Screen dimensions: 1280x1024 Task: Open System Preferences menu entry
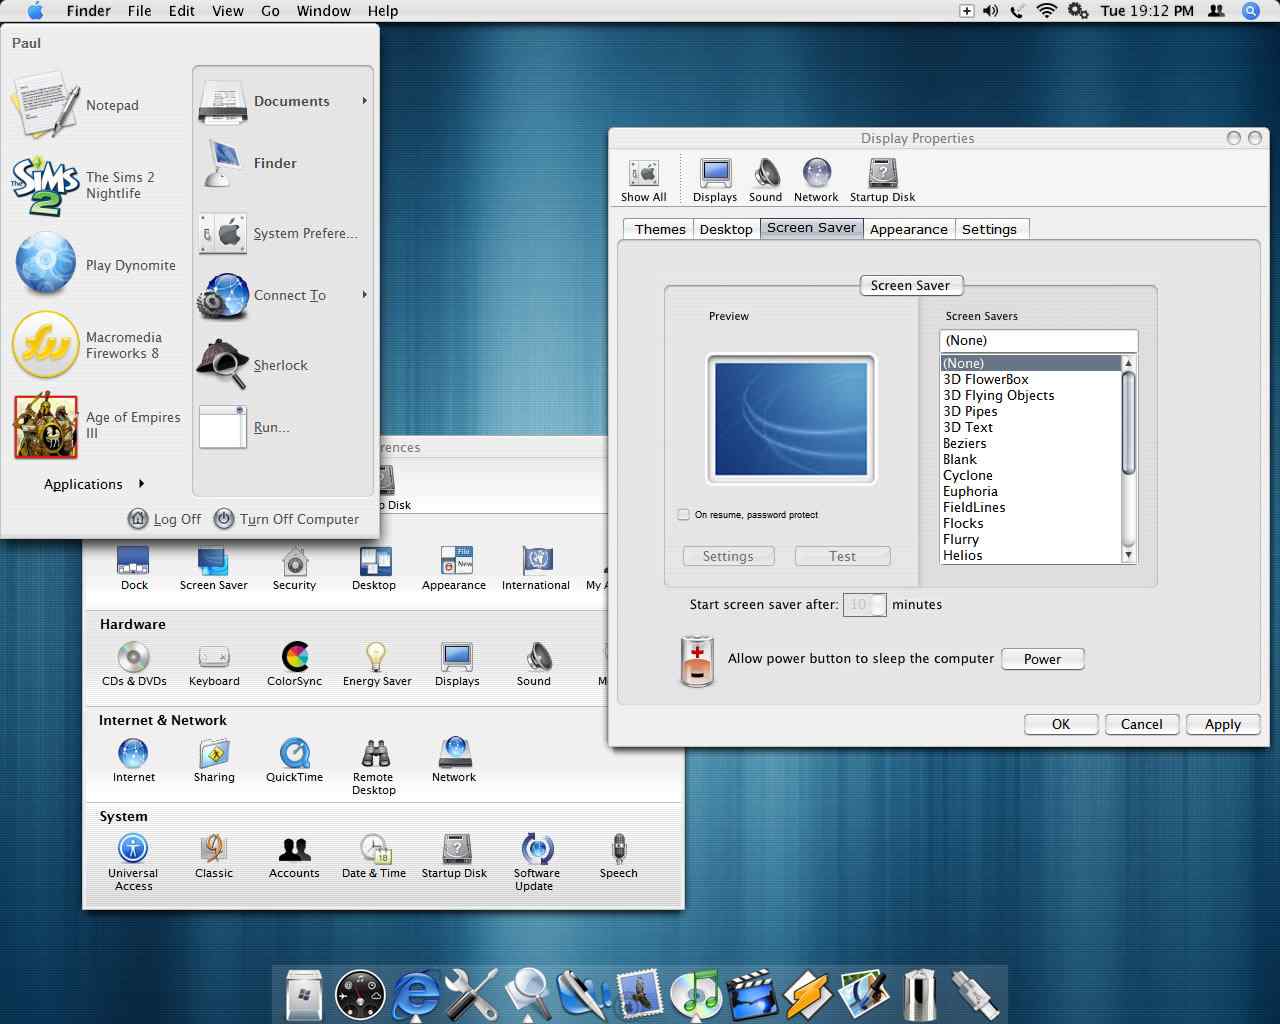click(278, 233)
